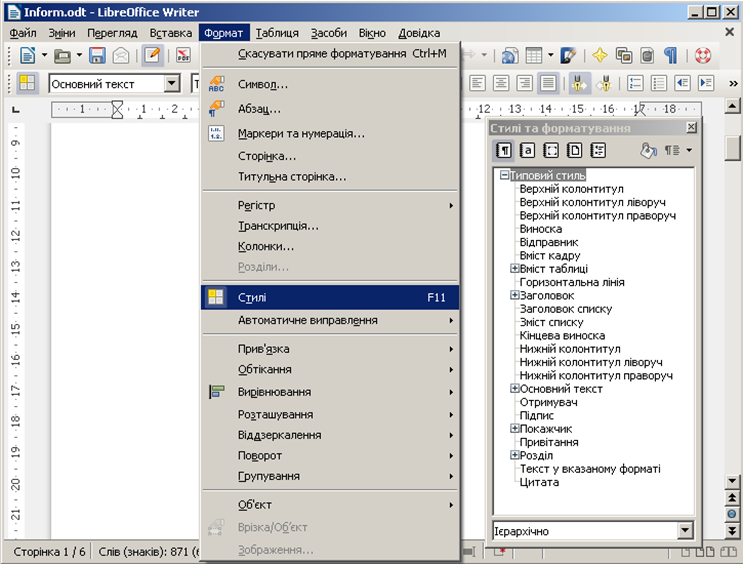Click the Next page double-arrow button
The width and height of the screenshot is (743, 564).
732,530
